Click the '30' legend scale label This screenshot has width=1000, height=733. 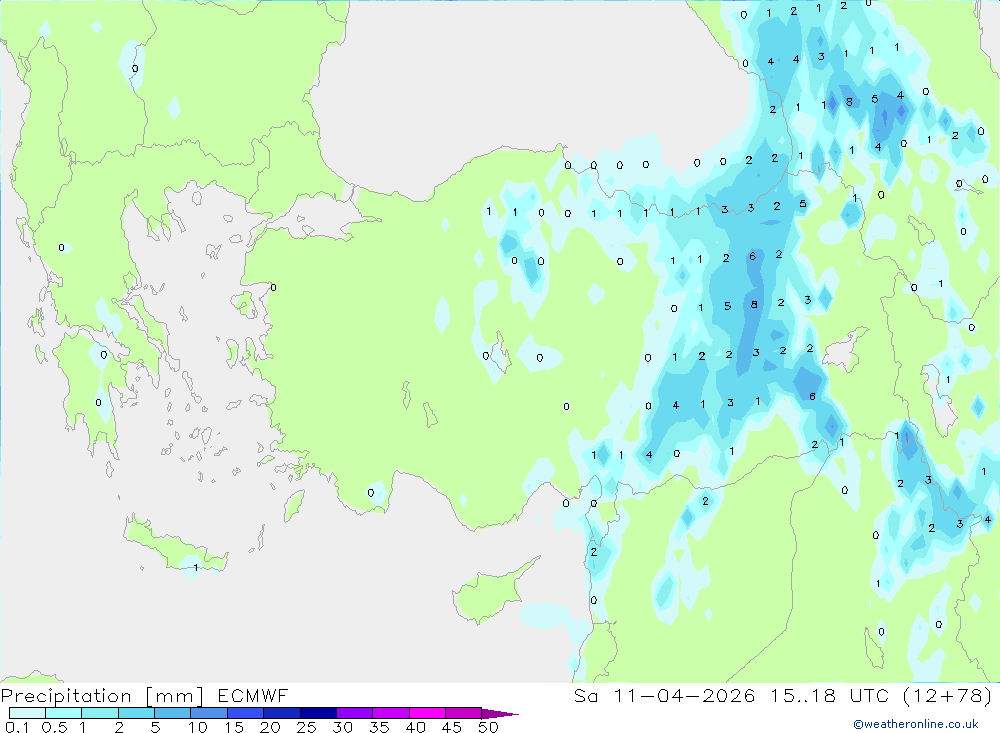[343, 727]
